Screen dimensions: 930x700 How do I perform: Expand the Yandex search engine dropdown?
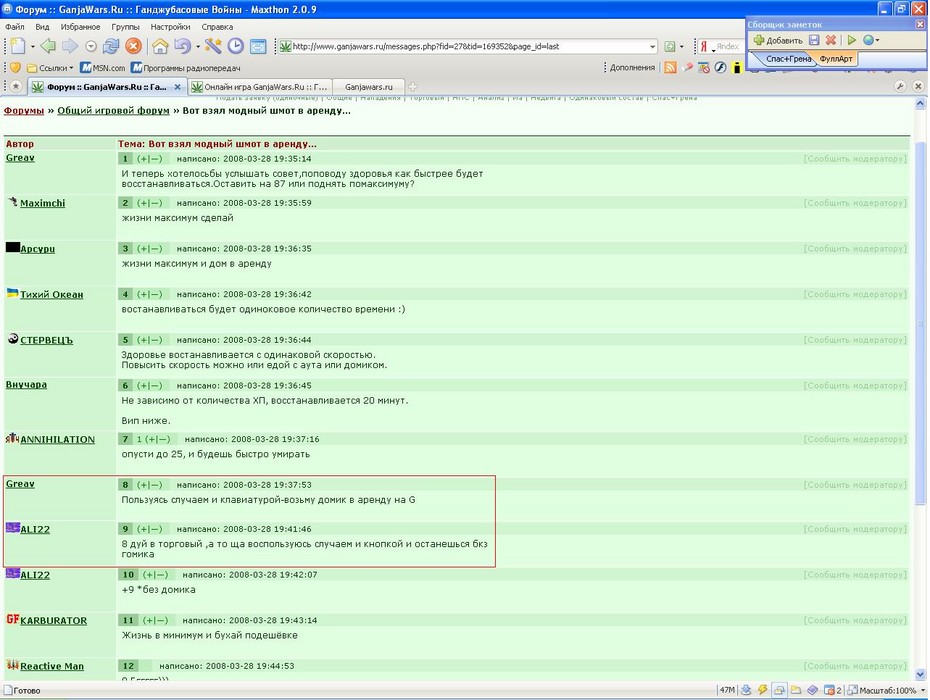point(714,47)
